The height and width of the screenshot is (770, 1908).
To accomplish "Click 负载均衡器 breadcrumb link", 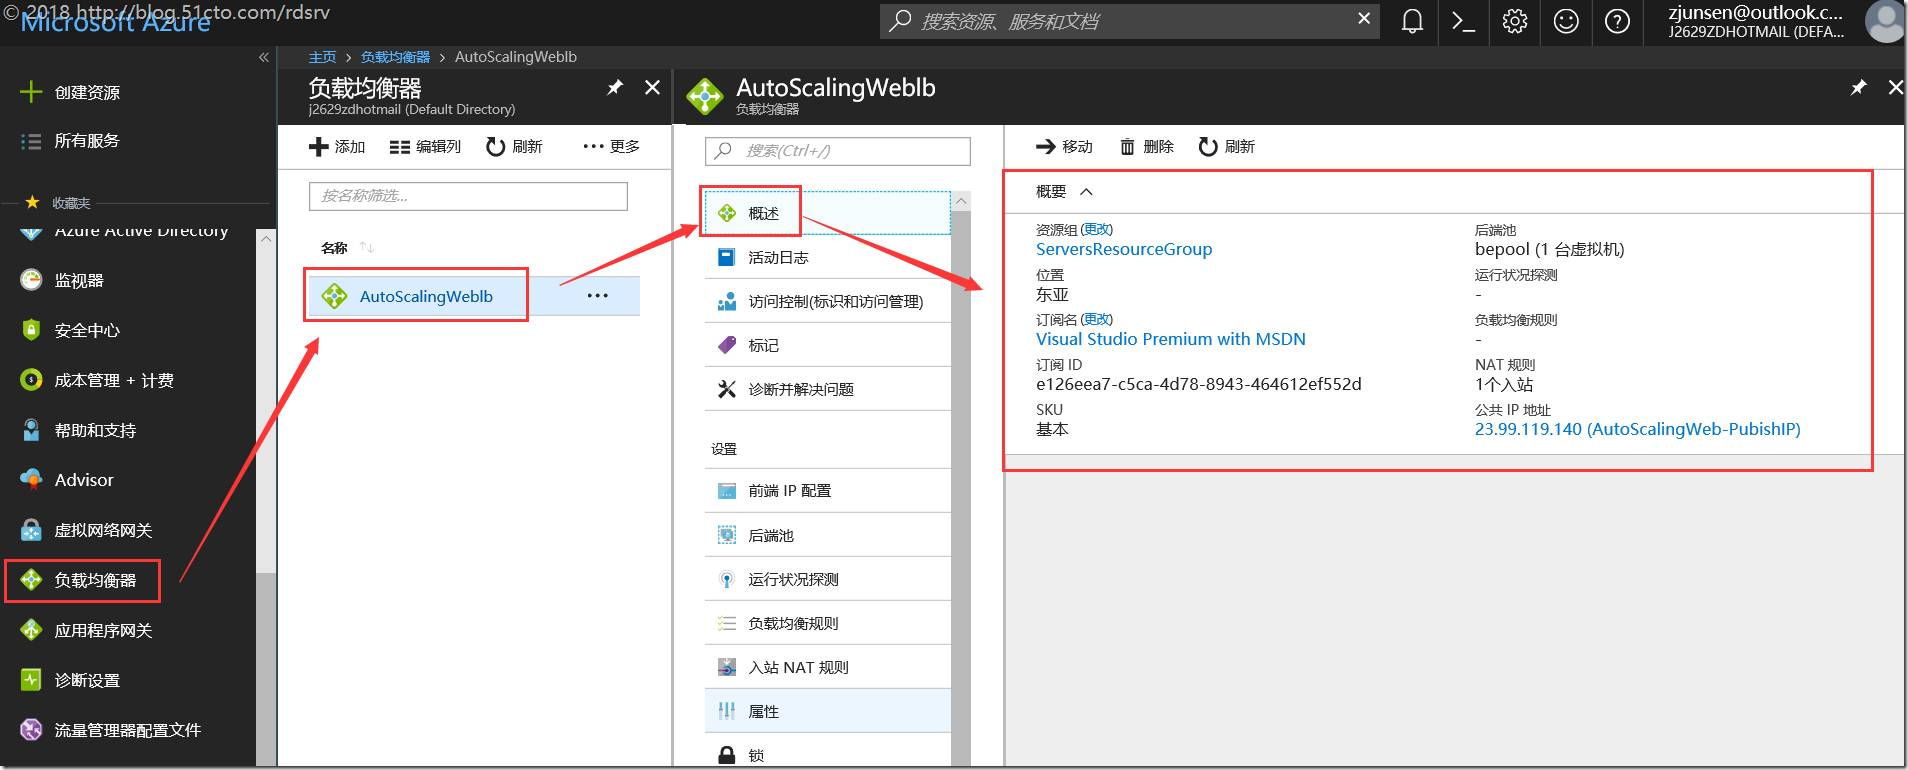I will [395, 57].
